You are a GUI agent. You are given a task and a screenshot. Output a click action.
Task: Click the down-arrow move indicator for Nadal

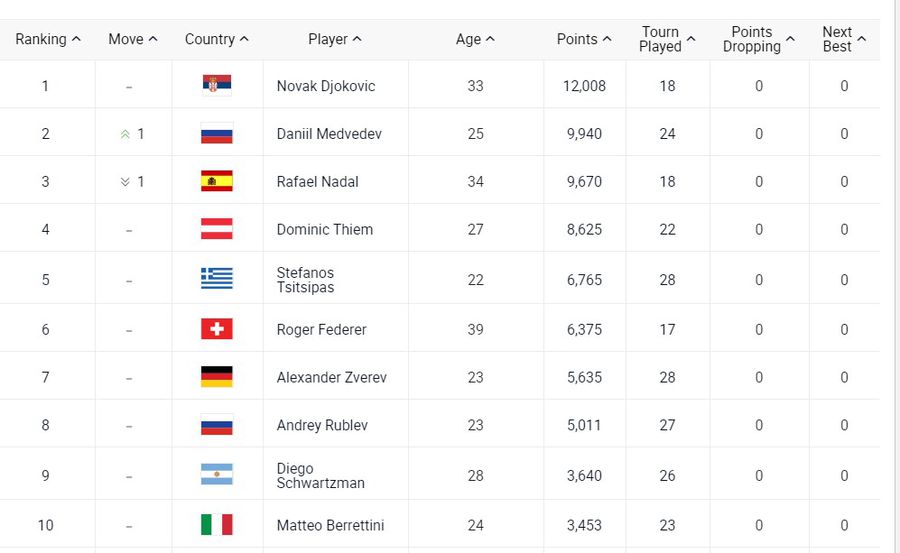coord(125,182)
